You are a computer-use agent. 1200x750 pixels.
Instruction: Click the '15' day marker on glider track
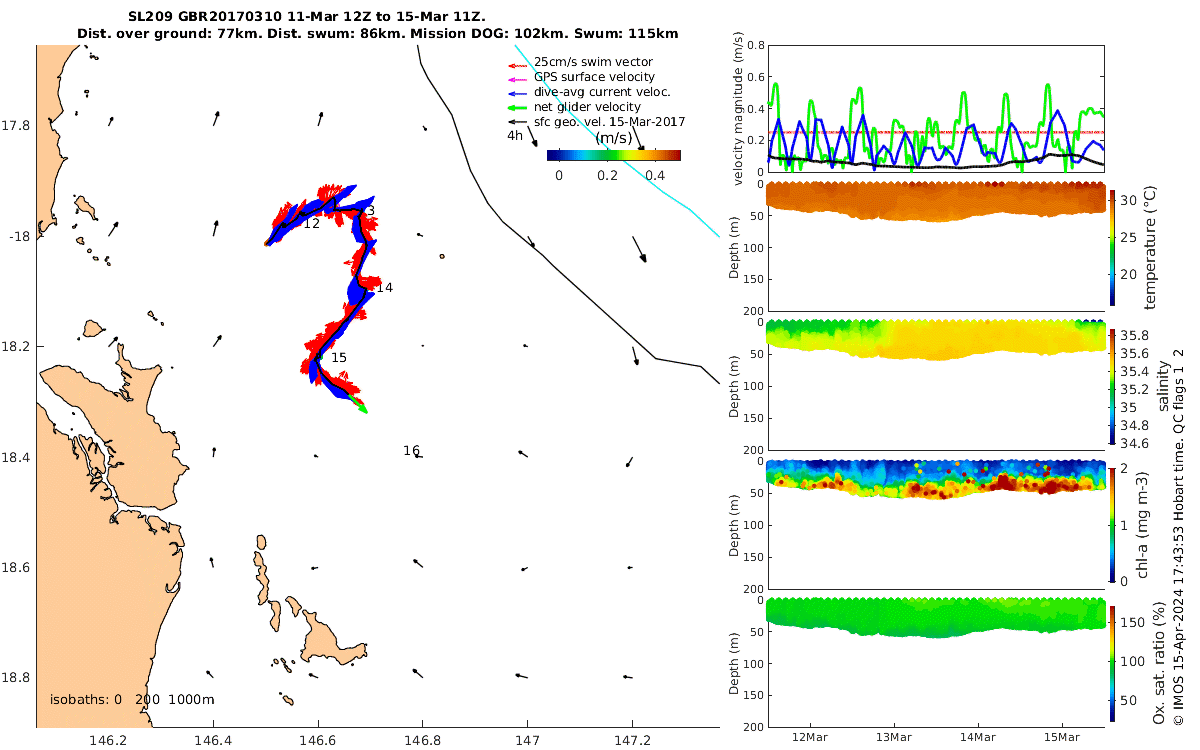click(x=339, y=357)
